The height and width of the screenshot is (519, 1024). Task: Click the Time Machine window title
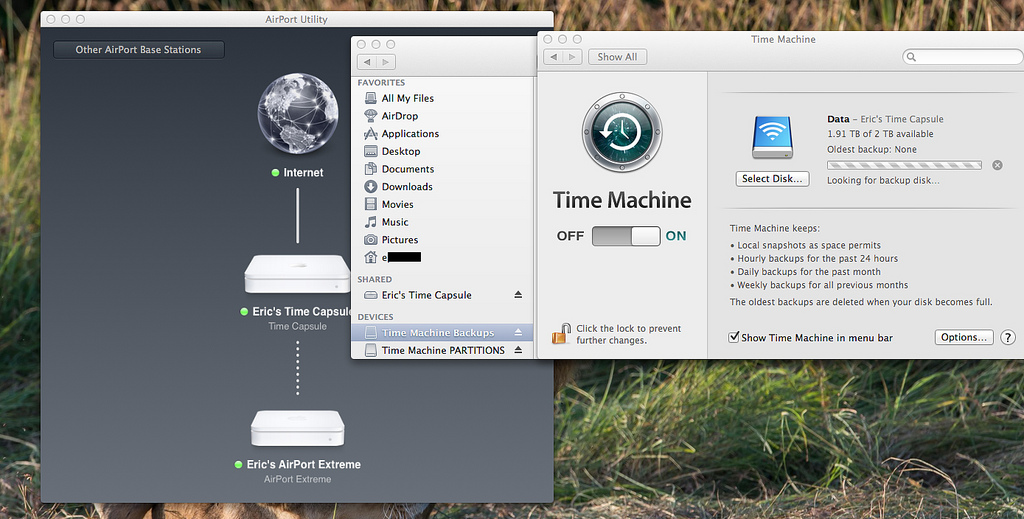[x=783, y=39]
